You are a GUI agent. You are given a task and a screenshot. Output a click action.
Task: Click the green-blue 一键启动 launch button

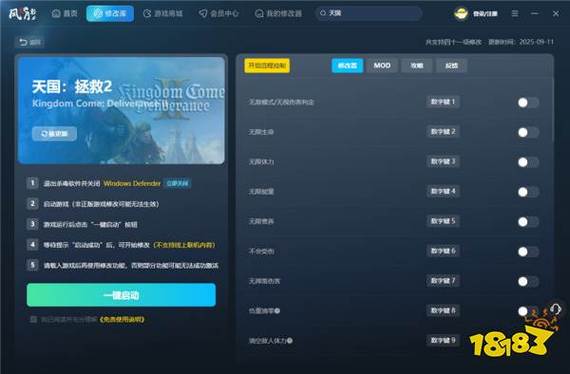coord(121,295)
